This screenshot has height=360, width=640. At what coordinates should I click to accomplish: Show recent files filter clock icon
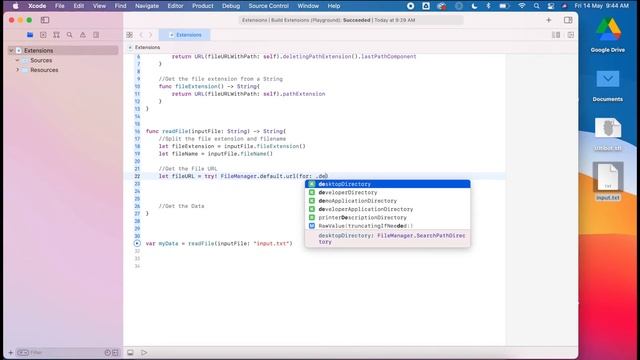coord(107,353)
